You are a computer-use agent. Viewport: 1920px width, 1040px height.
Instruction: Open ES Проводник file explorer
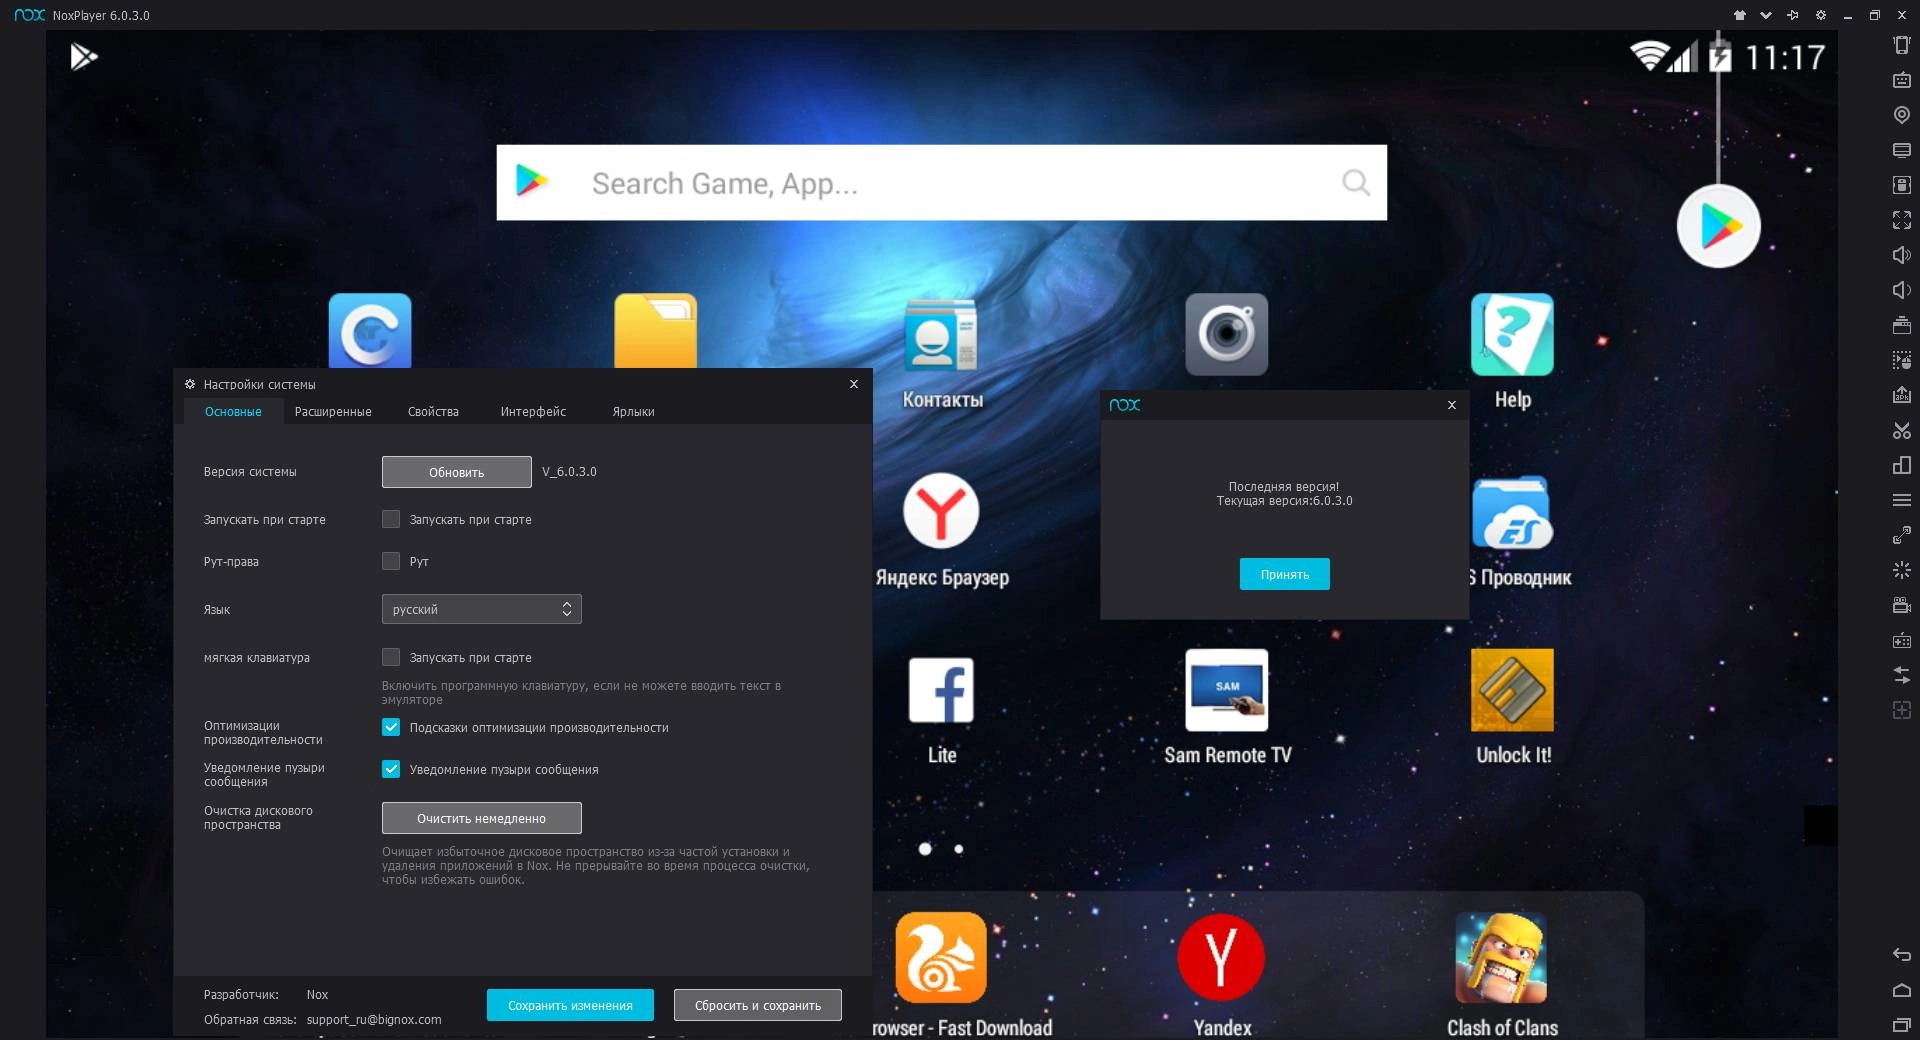pos(1512,513)
